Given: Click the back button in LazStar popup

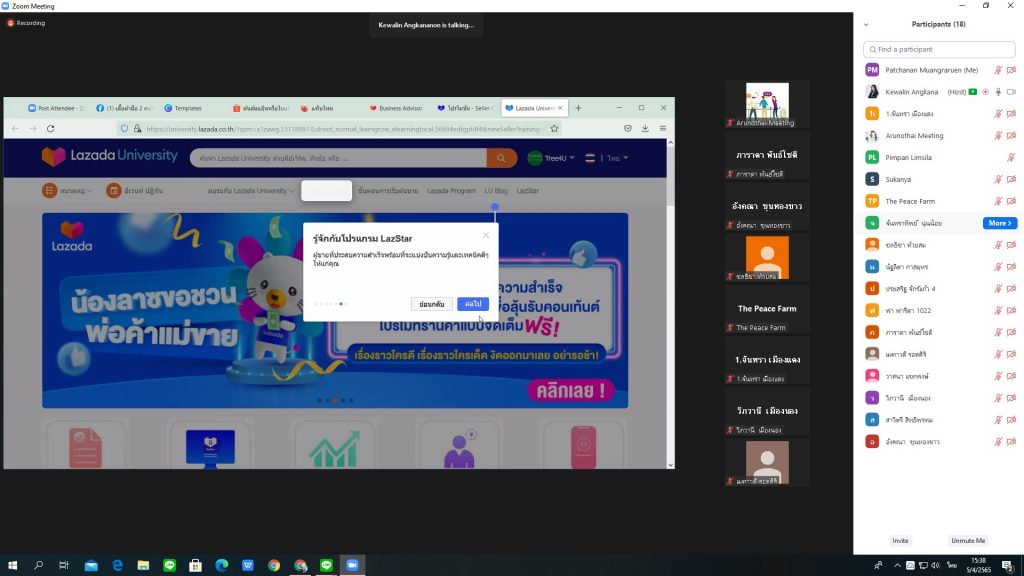Looking at the screenshot, I should [x=432, y=304].
